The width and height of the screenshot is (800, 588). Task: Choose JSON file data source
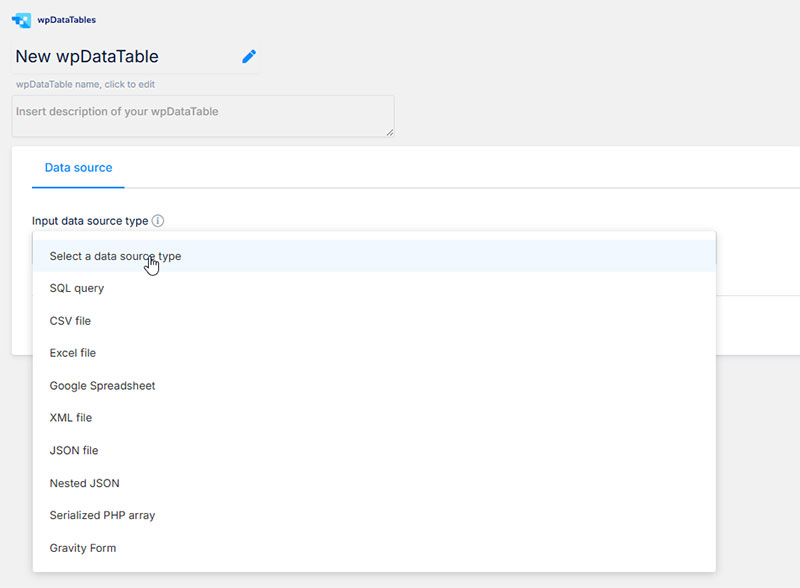[x=374, y=451]
